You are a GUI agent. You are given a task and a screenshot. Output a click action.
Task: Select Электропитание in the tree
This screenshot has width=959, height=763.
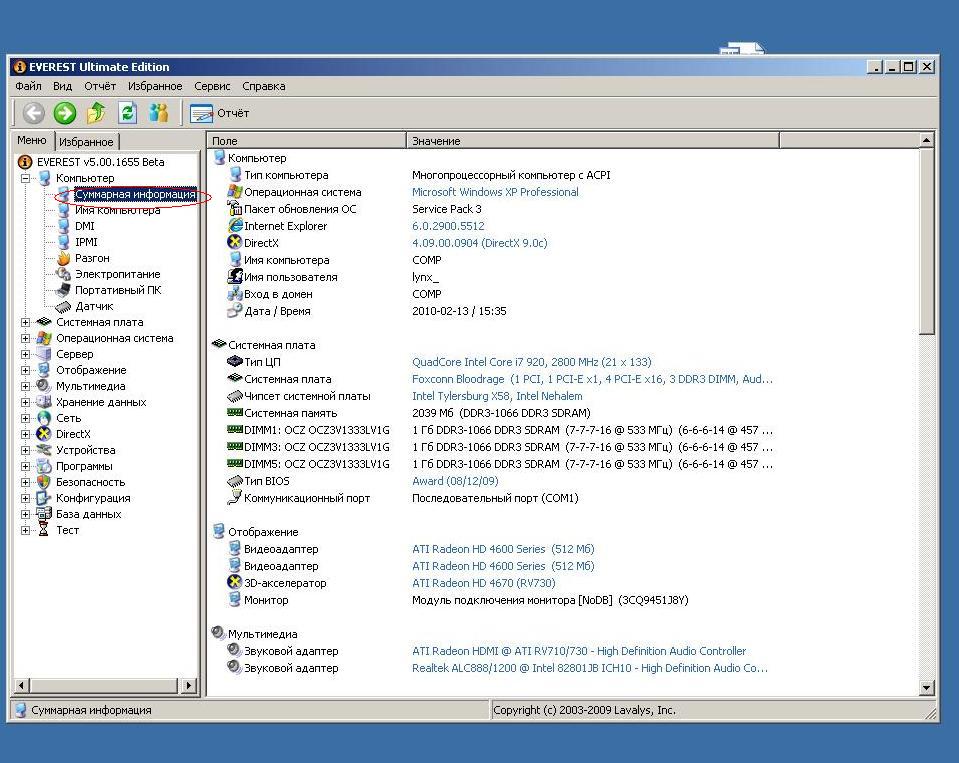(117, 274)
